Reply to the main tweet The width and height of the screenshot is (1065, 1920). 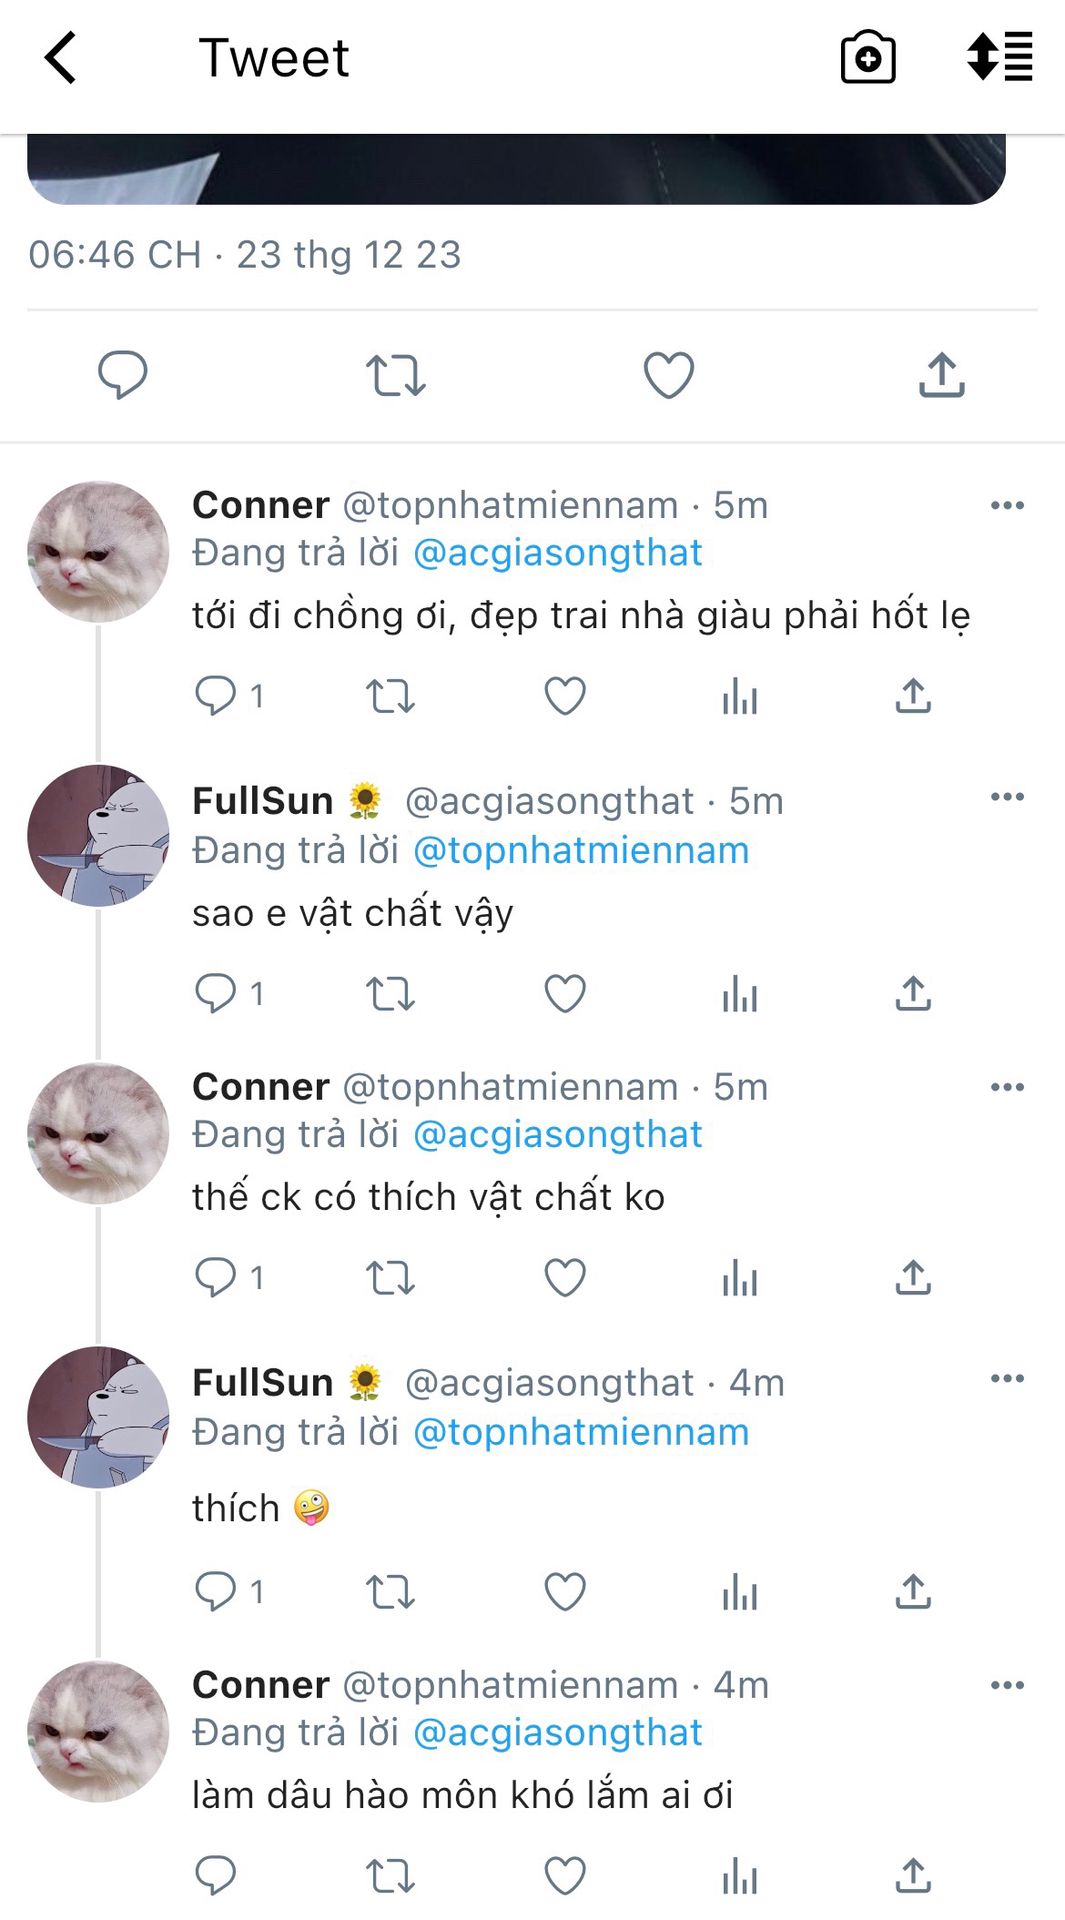pos(122,375)
